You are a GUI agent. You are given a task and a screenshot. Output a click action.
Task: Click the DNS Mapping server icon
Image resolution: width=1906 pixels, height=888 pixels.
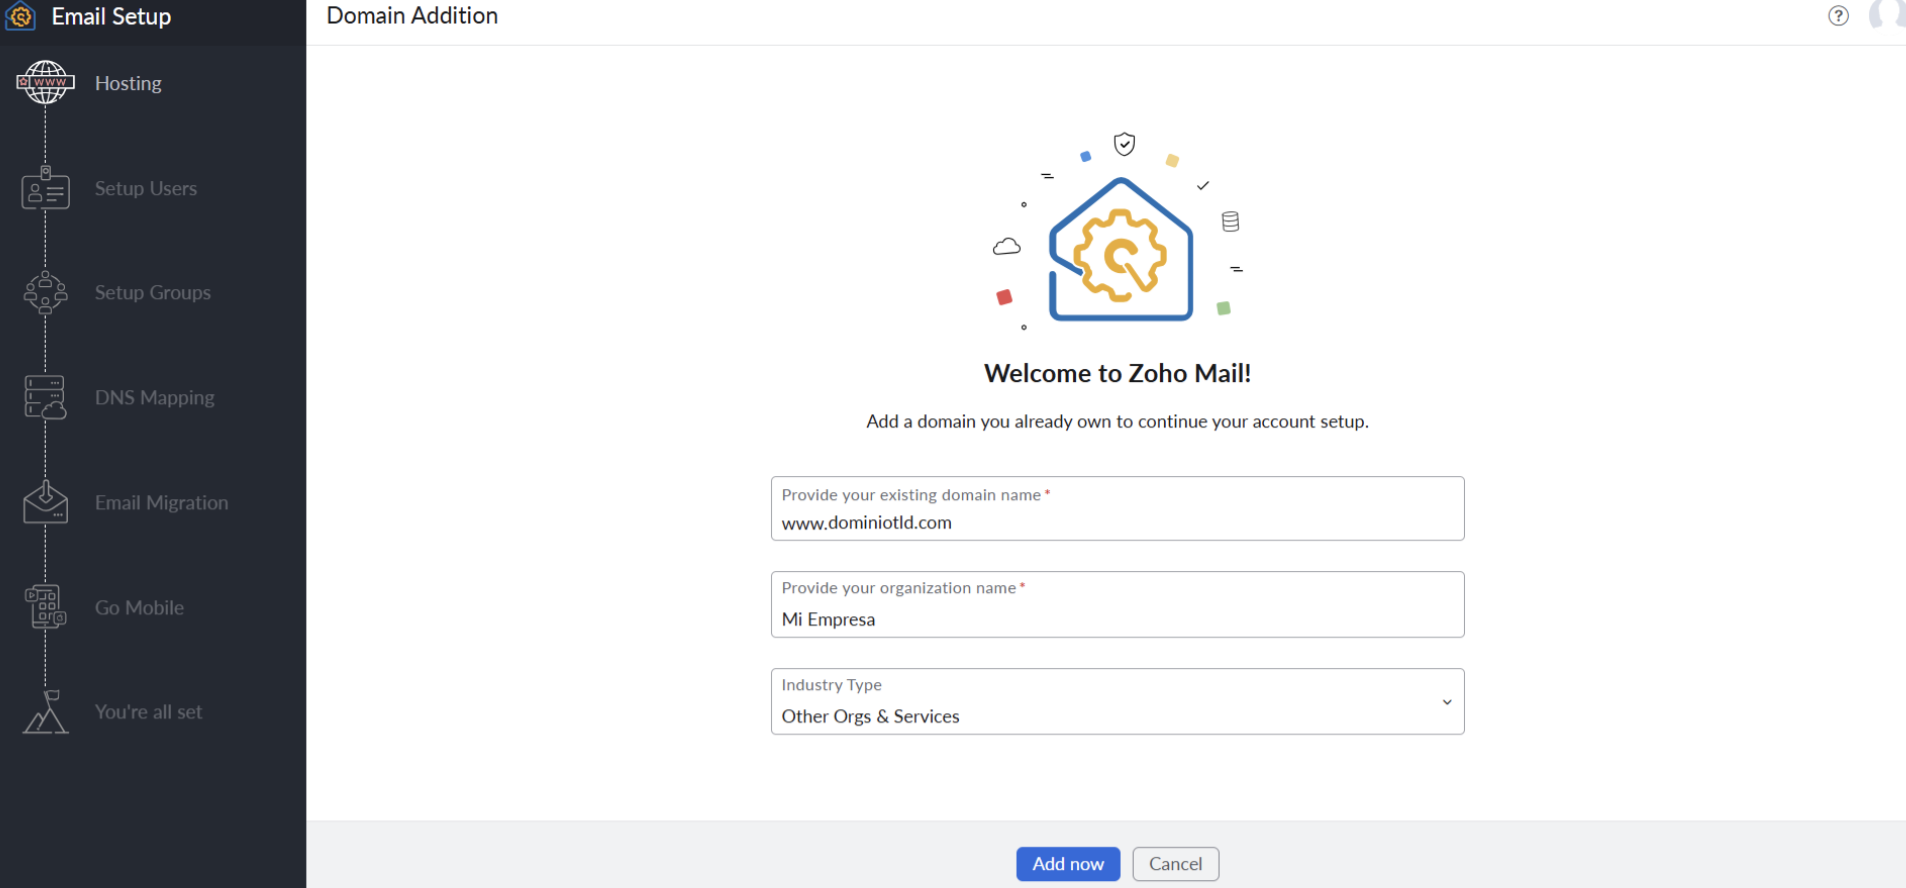(x=45, y=398)
